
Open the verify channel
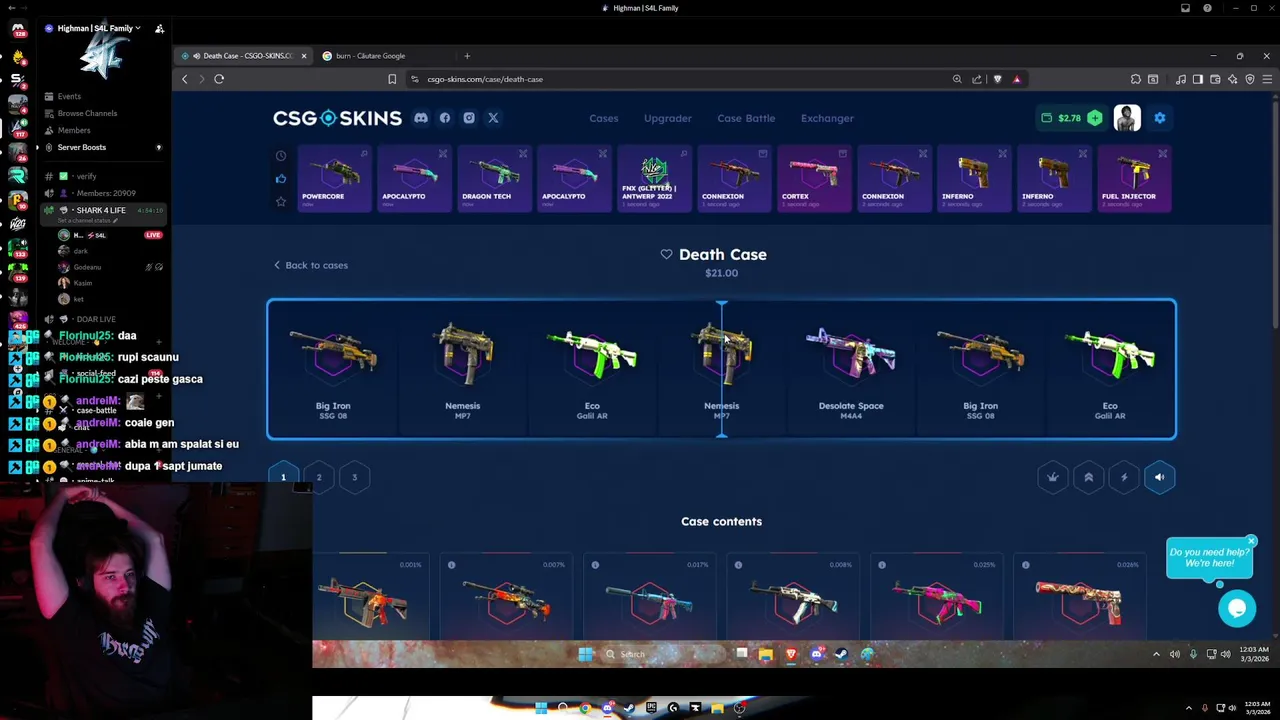click(x=87, y=176)
